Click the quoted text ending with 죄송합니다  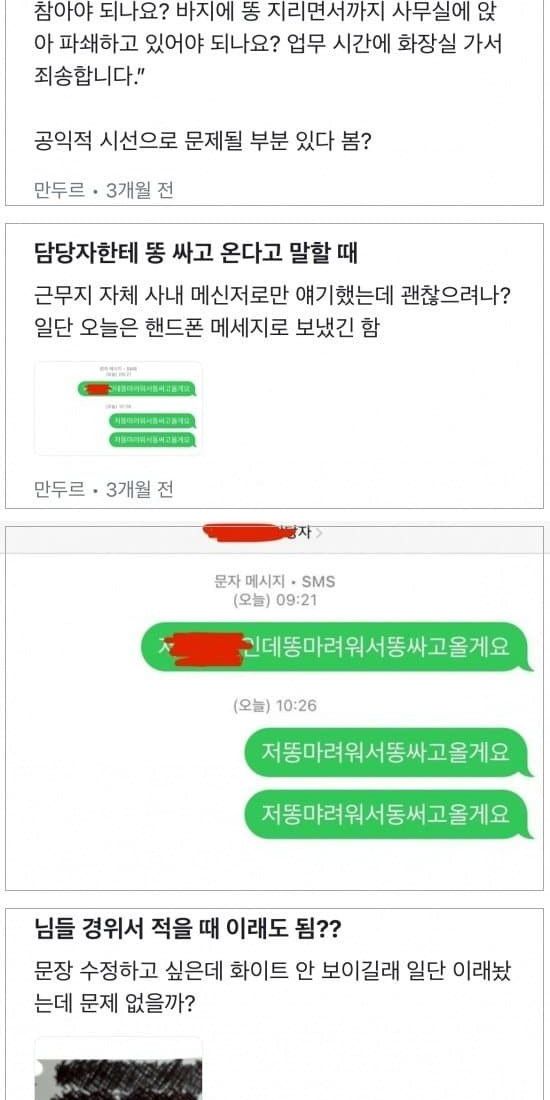pyautogui.click(x=268, y=43)
